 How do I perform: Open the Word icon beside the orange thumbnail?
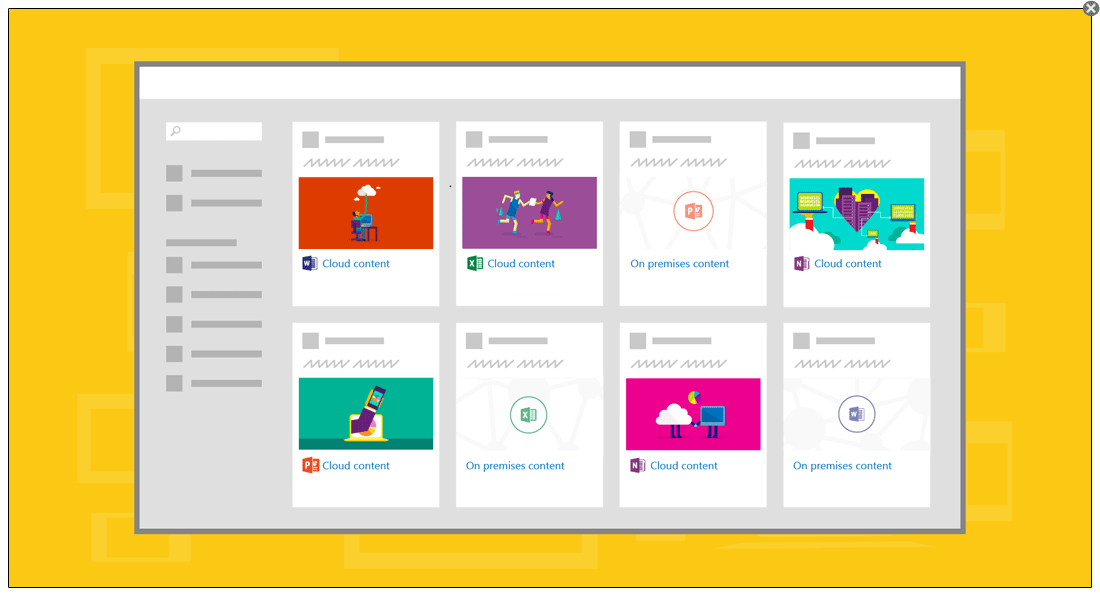pos(309,264)
